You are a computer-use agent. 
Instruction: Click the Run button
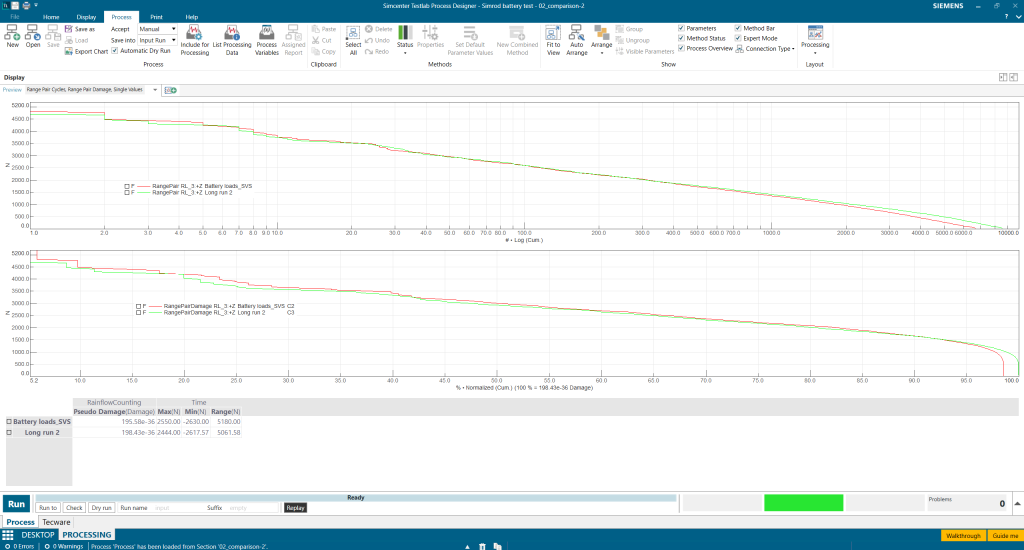pyautogui.click(x=16, y=504)
